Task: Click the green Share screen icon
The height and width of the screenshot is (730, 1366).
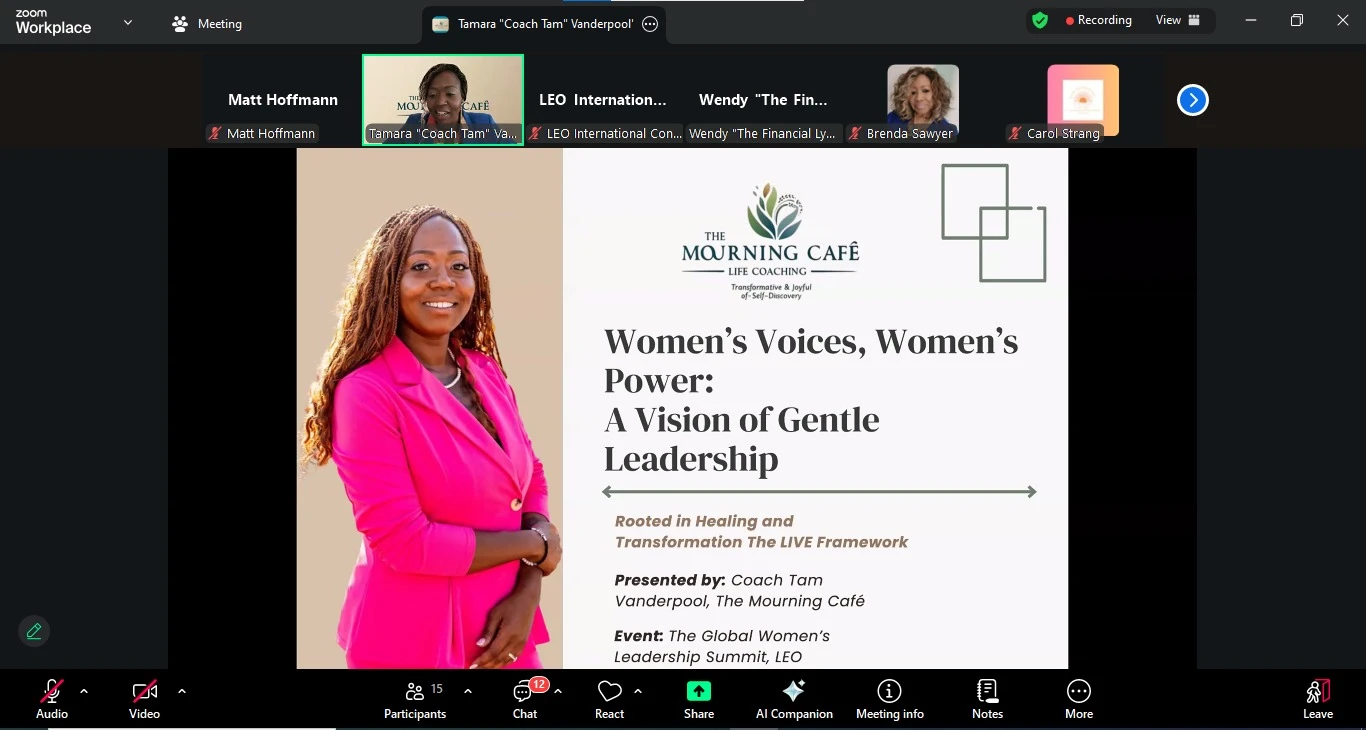Action: 699,691
